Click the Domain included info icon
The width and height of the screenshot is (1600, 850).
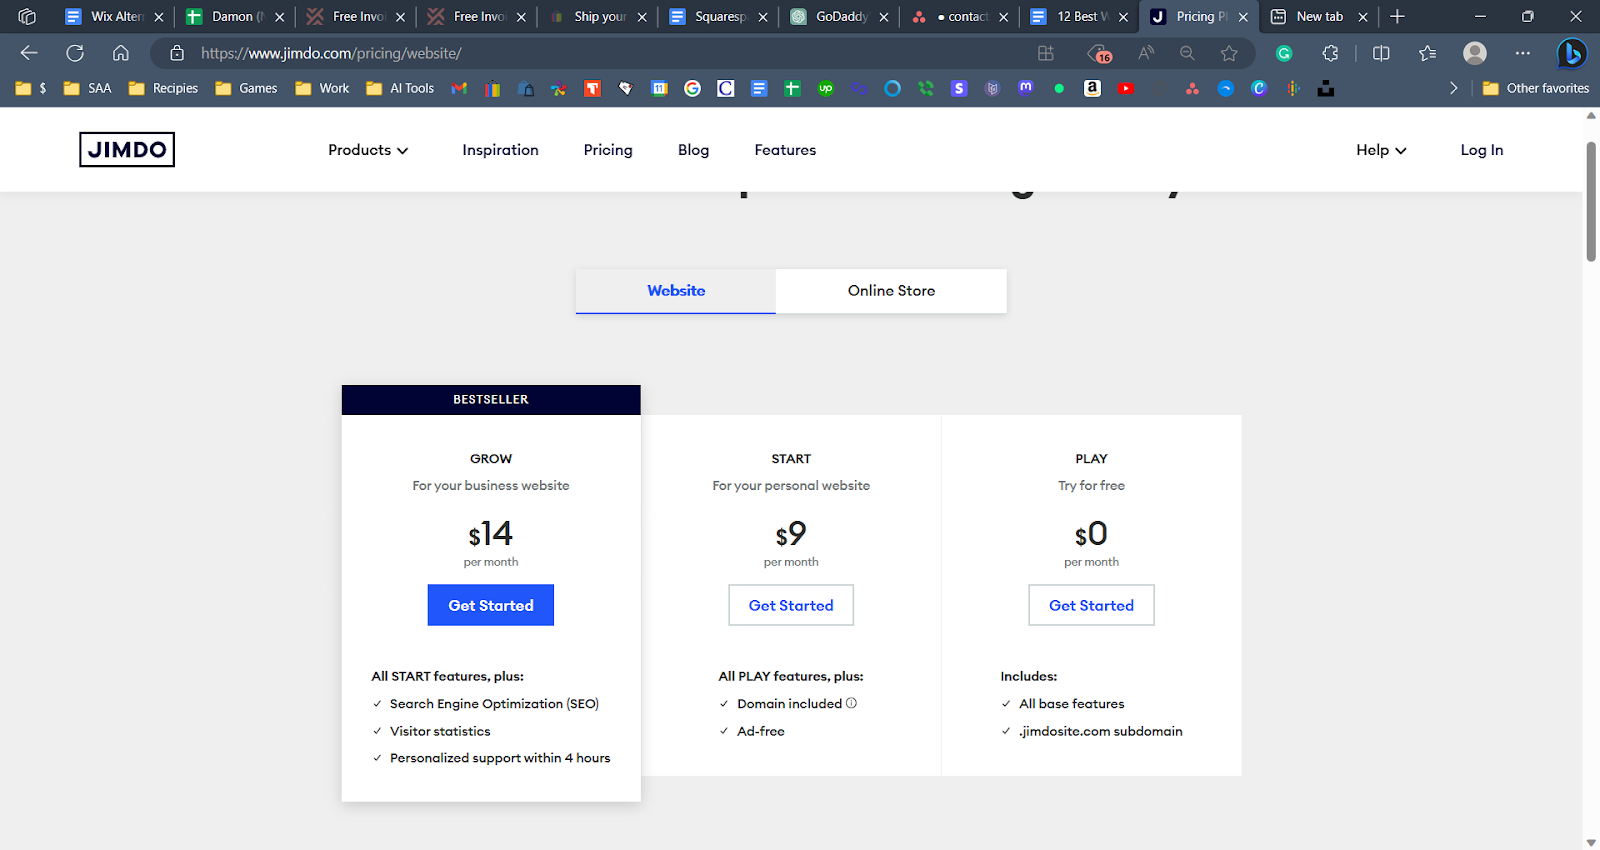[852, 703]
